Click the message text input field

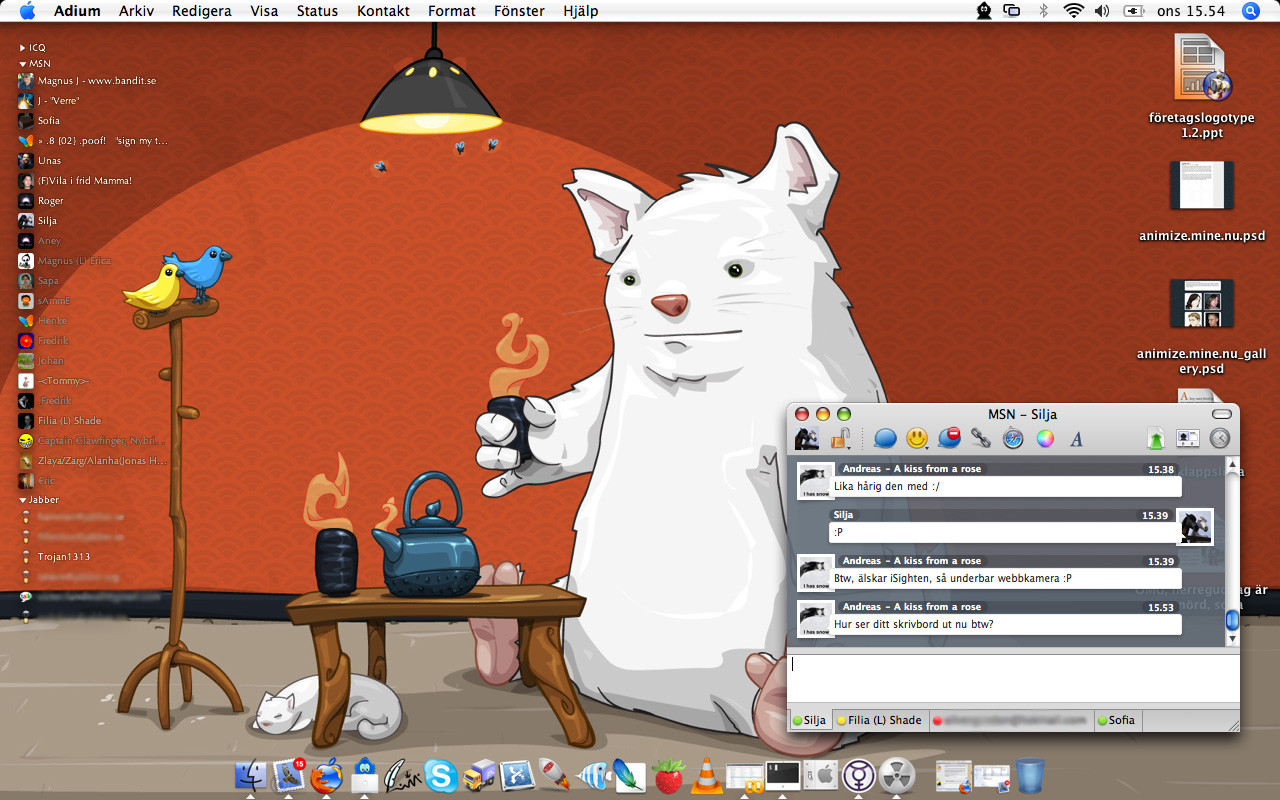[1012, 678]
